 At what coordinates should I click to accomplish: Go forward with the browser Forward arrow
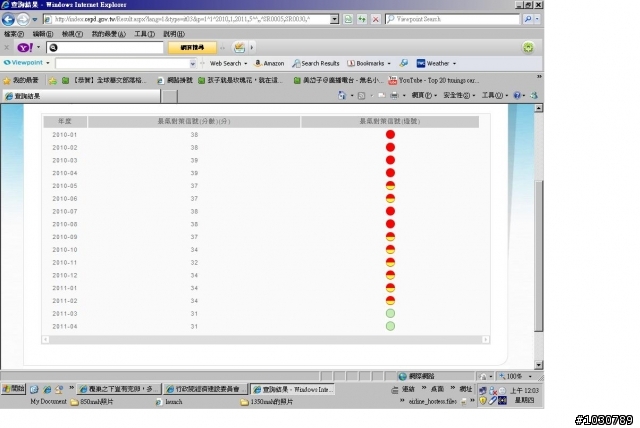click(x=23, y=19)
